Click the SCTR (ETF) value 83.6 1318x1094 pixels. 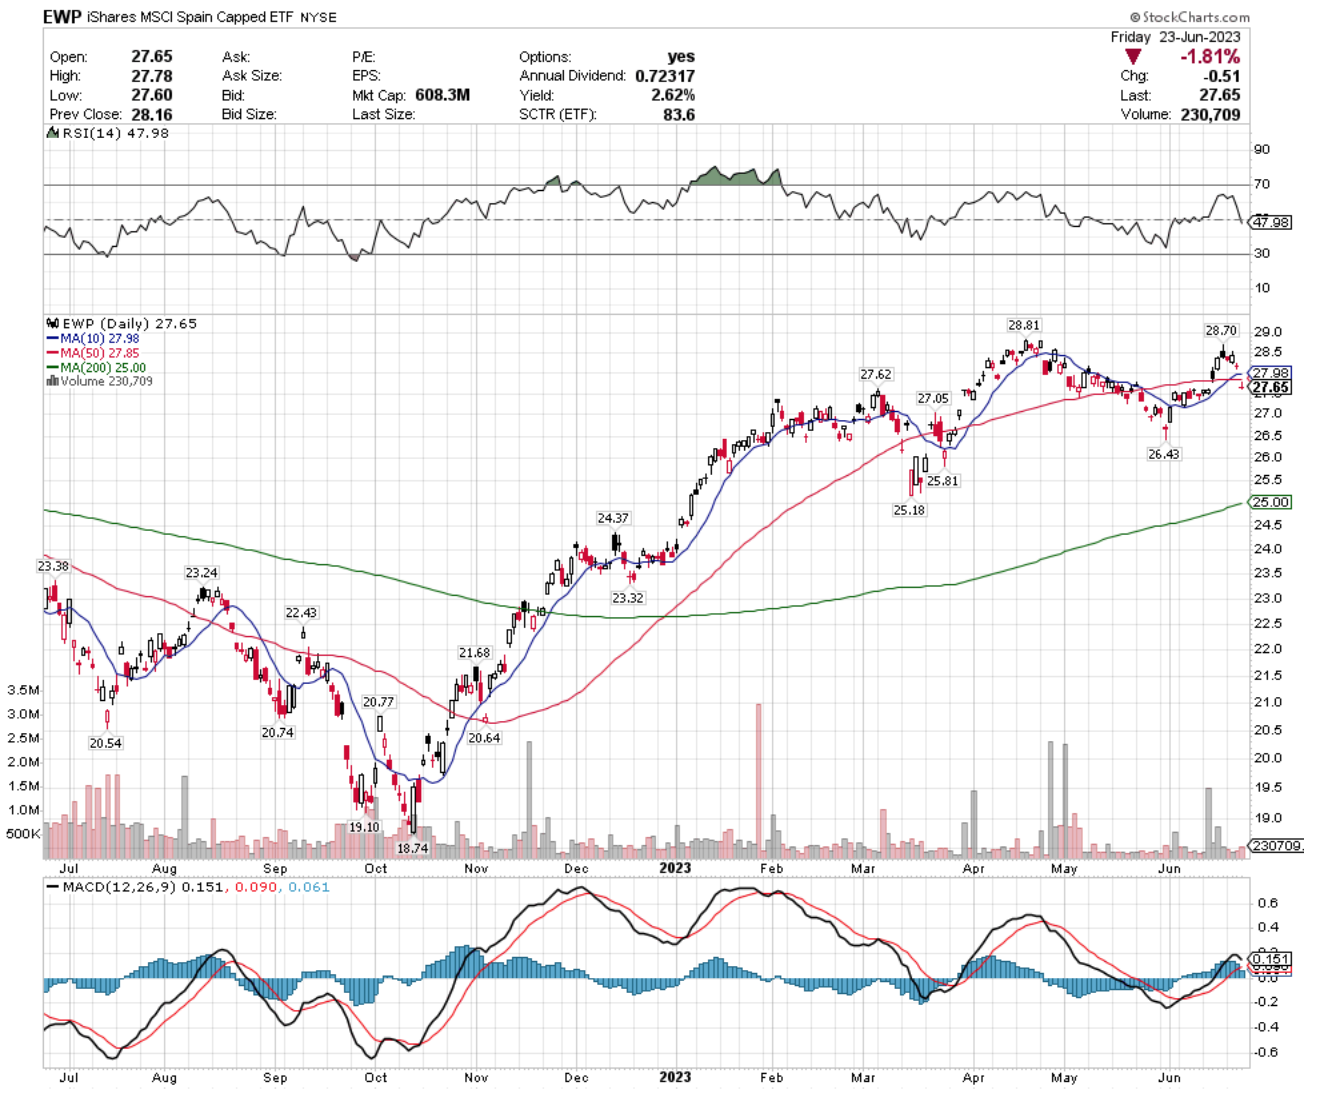(x=679, y=114)
